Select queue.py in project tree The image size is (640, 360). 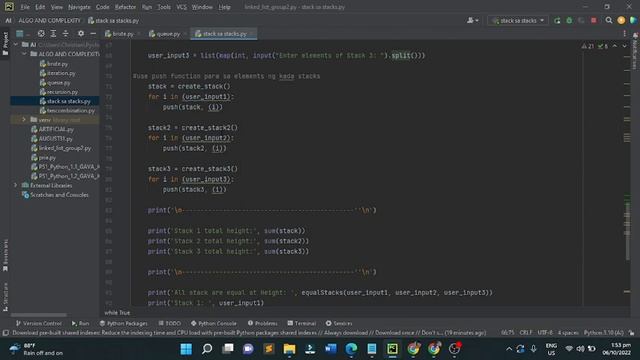coord(55,82)
